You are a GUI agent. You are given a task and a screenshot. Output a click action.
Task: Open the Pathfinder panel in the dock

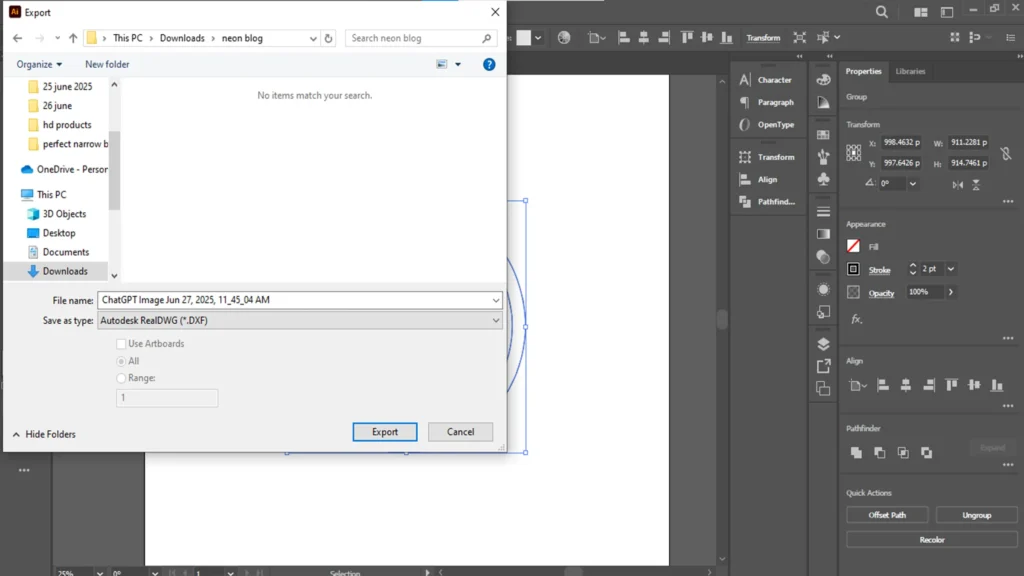(x=766, y=202)
